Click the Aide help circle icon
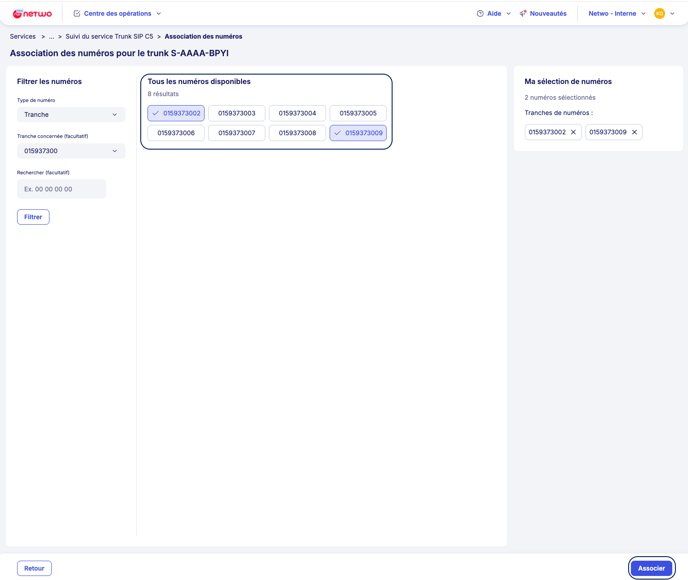Viewport: 688px width, 580px height. click(480, 14)
